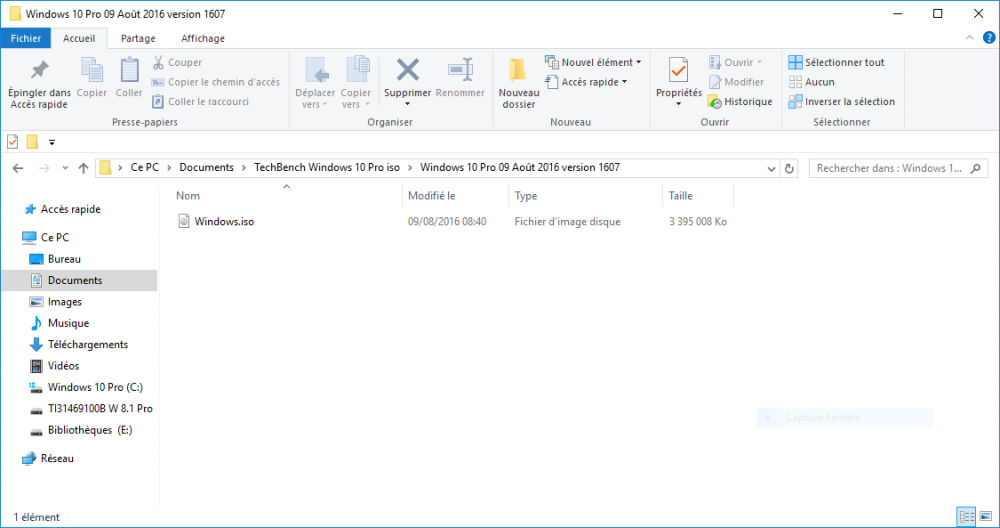
Task: Open the Fichier menu
Action: [x=26, y=38]
